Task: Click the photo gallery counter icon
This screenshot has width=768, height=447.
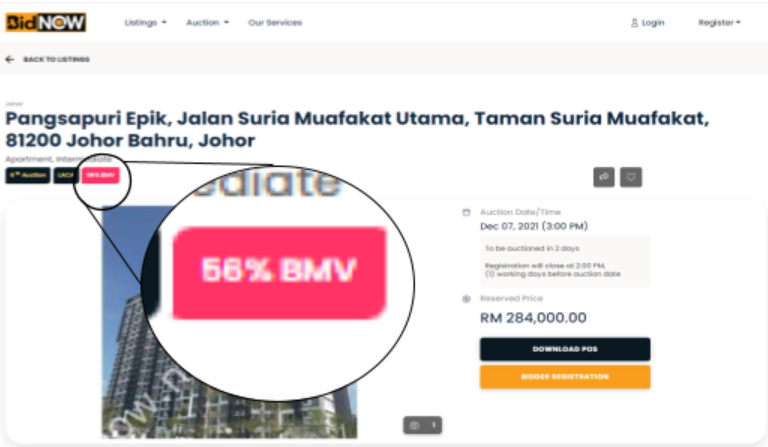Action: 423,425
